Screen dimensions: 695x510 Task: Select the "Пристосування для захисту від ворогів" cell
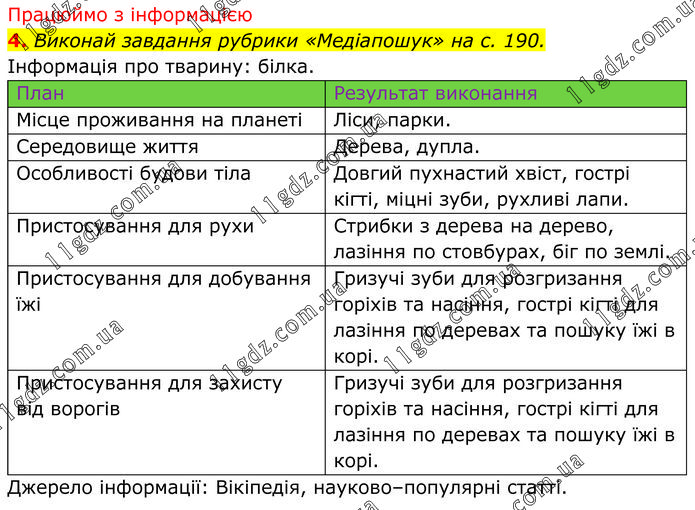150,396
